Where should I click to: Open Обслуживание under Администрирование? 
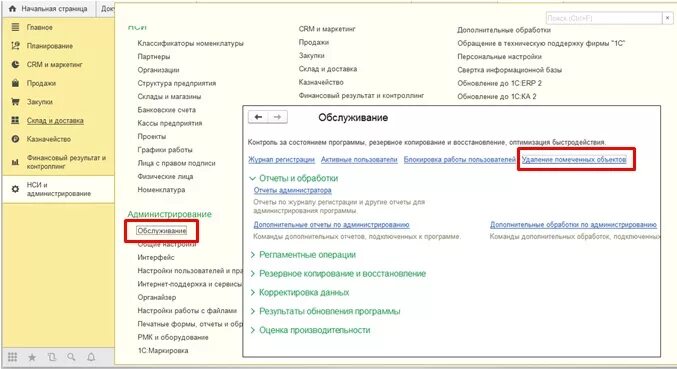click(162, 231)
